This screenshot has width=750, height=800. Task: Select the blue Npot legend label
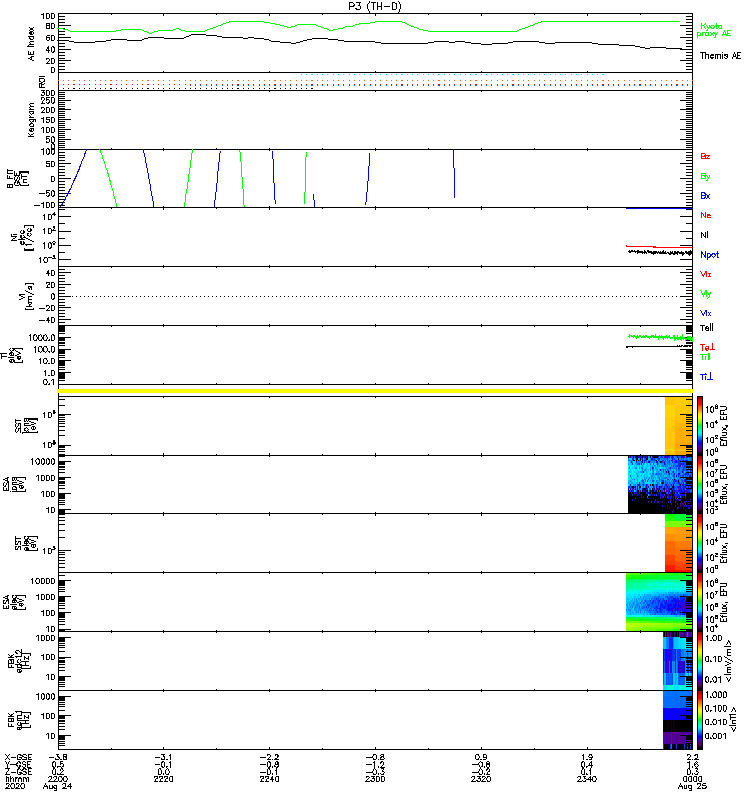708,254
